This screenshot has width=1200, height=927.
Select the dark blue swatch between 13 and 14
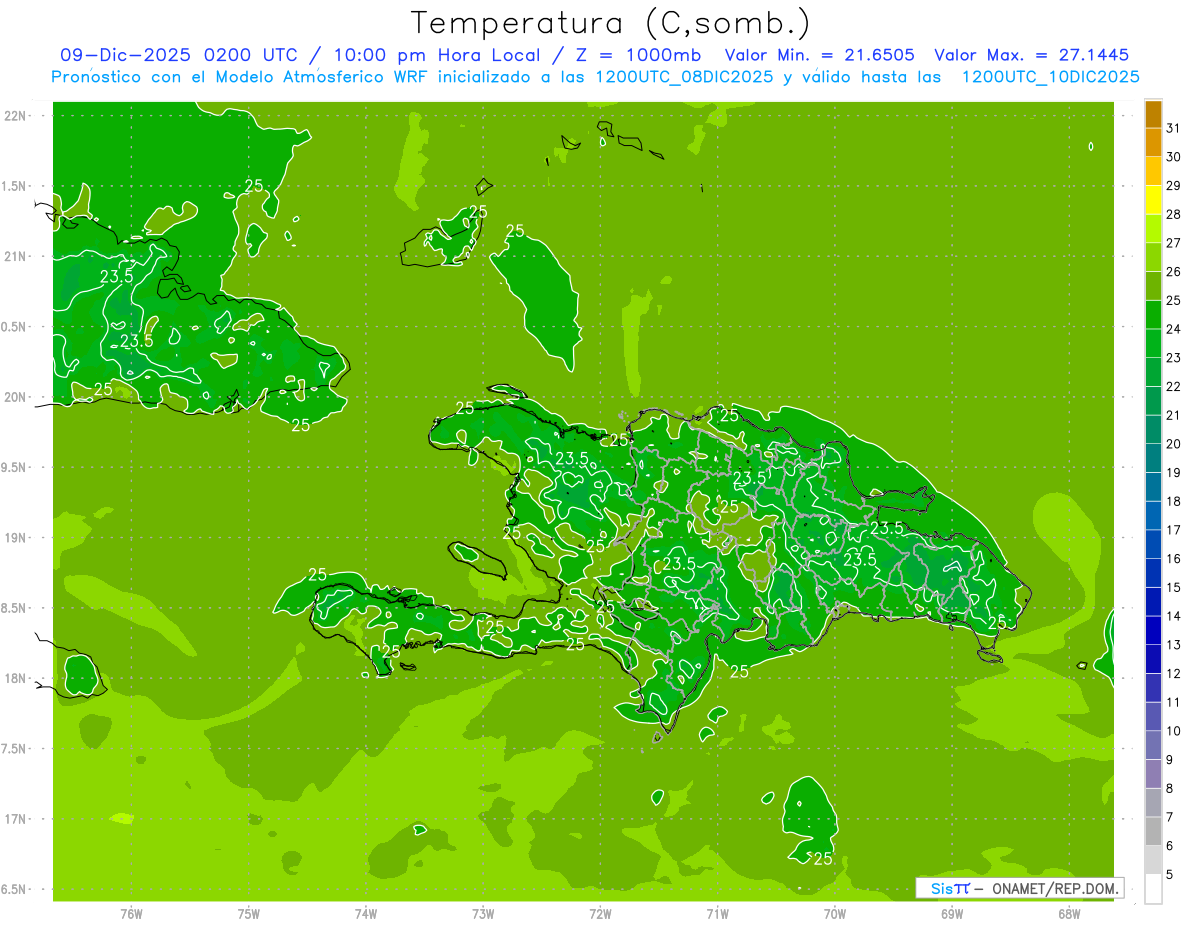pyautogui.click(x=1153, y=630)
